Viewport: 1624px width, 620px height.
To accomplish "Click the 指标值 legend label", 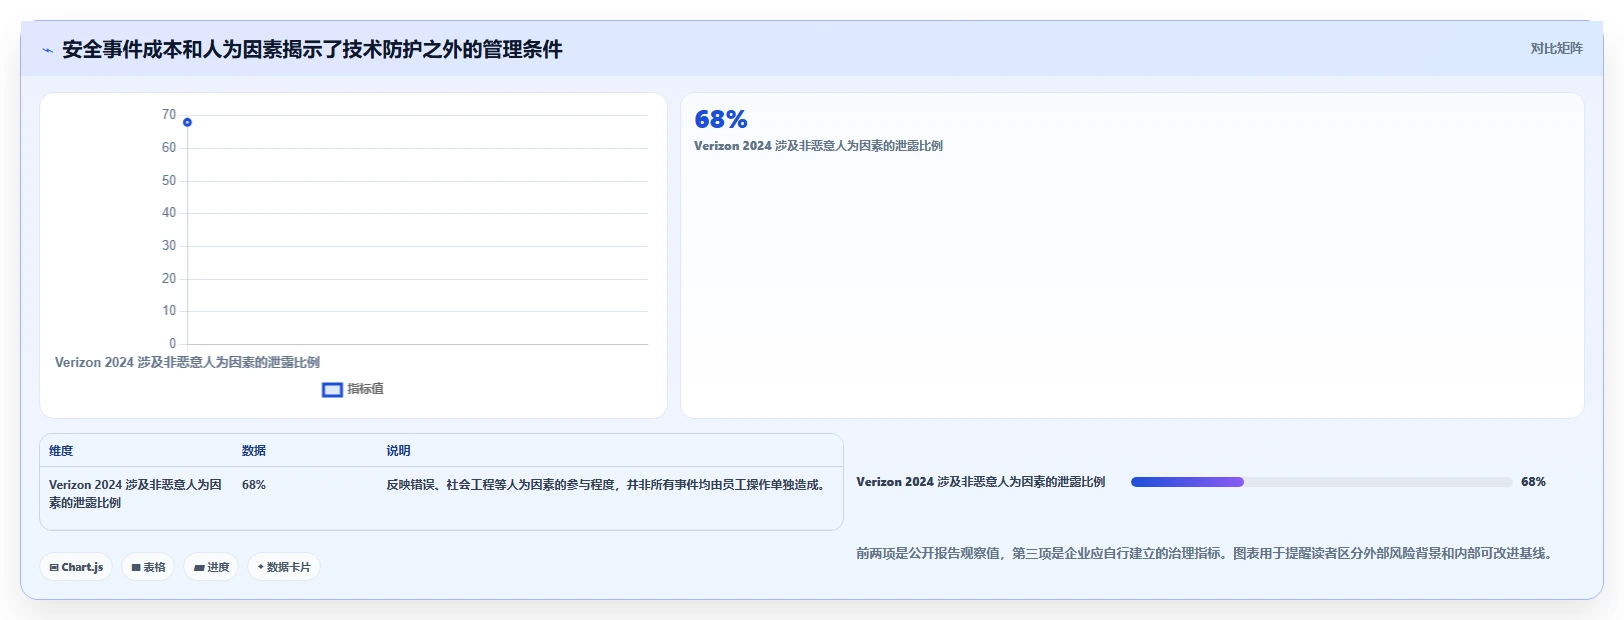I will point(365,389).
